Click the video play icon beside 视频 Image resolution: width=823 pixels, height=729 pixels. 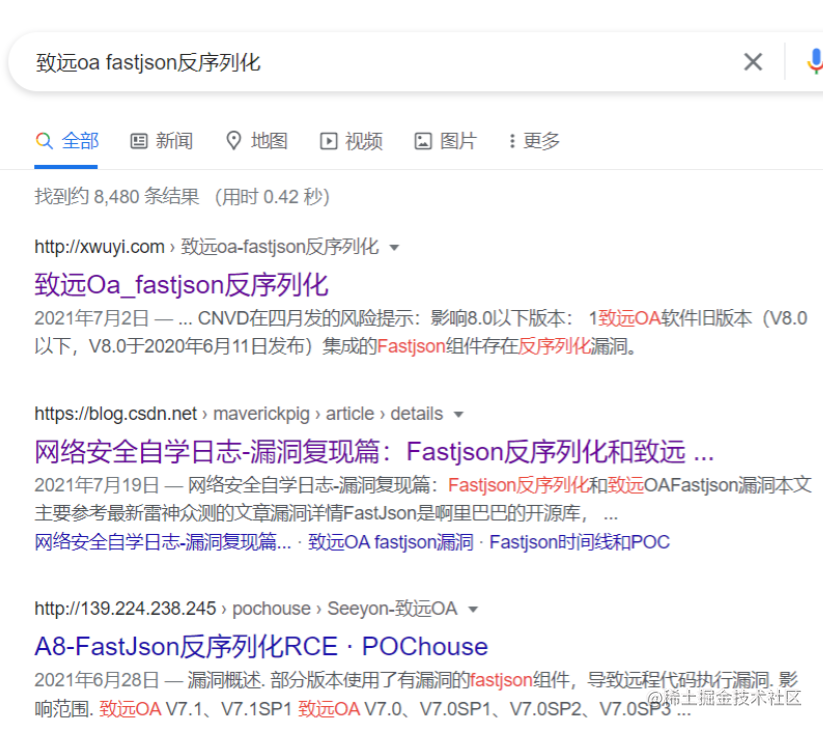click(x=329, y=141)
